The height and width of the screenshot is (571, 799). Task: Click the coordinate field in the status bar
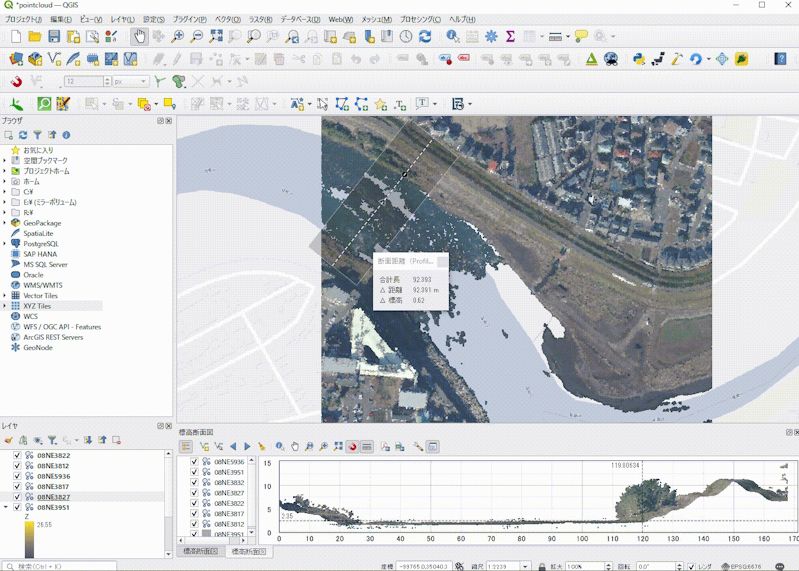click(x=423, y=566)
